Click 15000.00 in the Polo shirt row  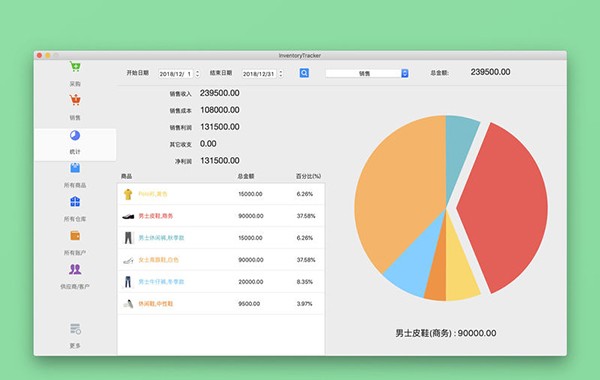click(x=250, y=194)
